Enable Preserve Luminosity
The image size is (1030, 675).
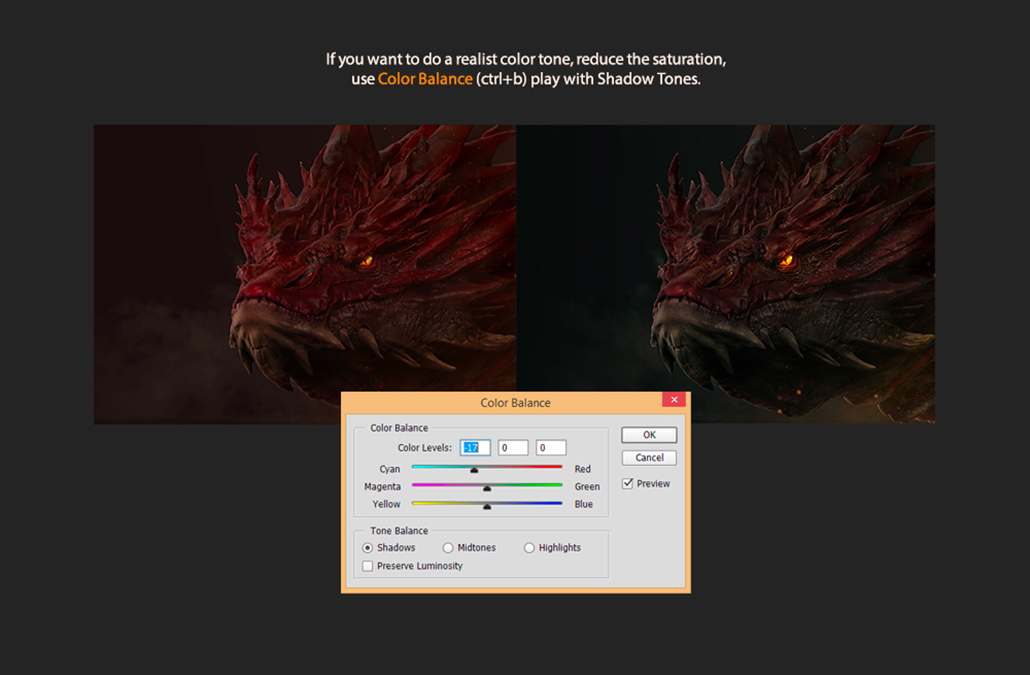(x=368, y=566)
